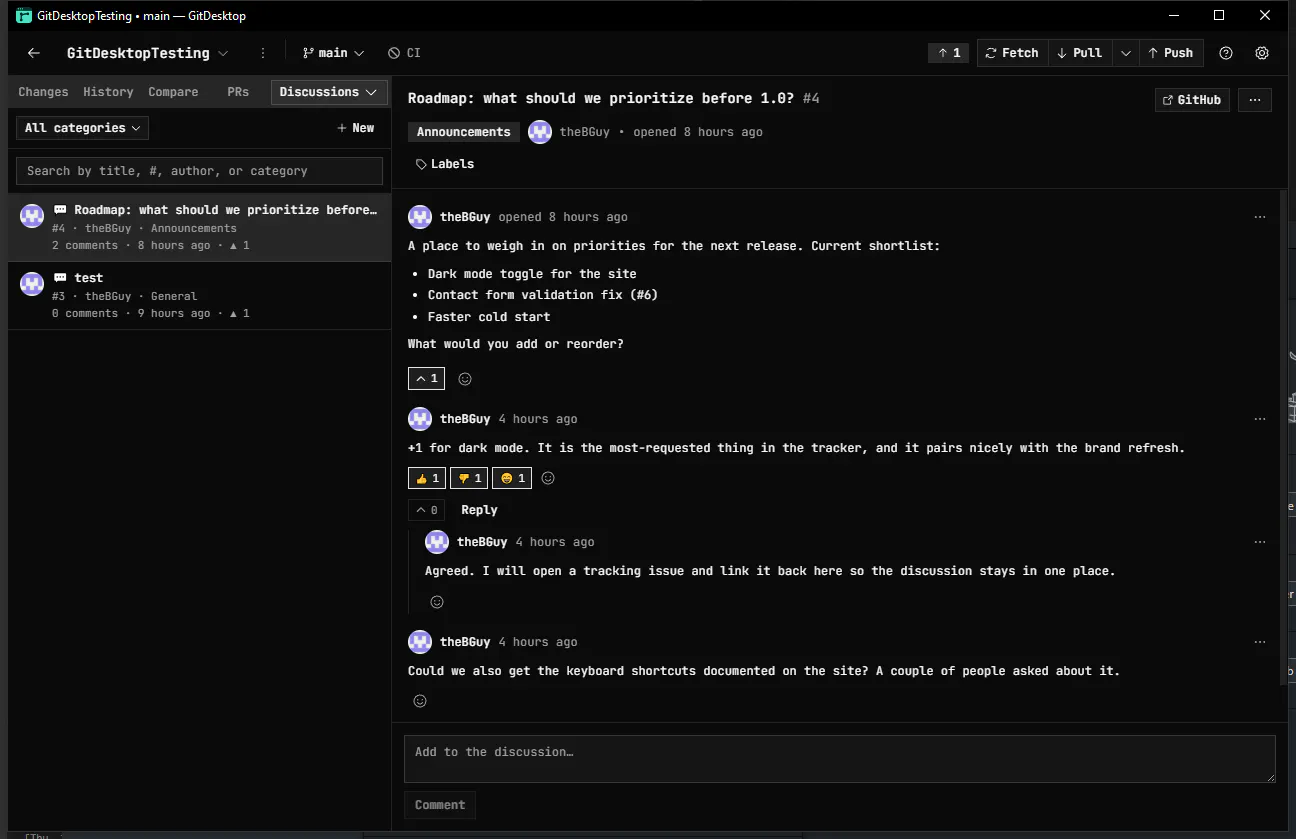The width and height of the screenshot is (1296, 839).
Task: Open the Labels tag control
Action: (x=445, y=164)
